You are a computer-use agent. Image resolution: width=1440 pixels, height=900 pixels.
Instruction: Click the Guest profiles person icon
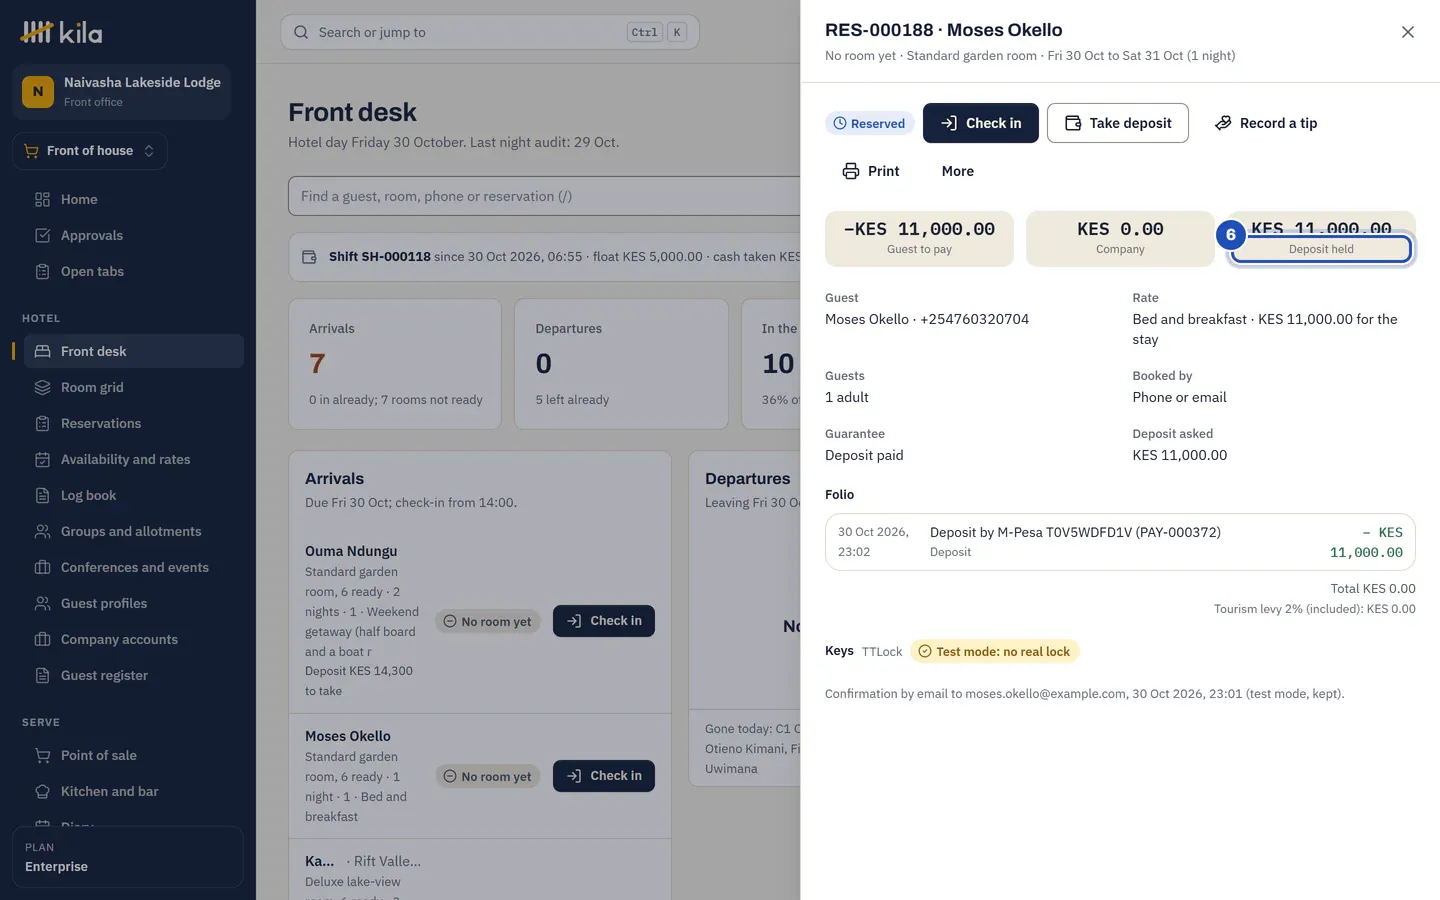point(42,603)
